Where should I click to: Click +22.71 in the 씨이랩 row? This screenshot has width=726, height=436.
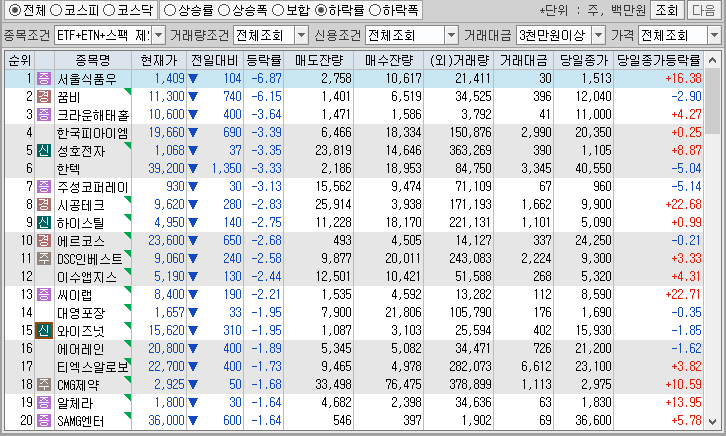click(x=683, y=294)
